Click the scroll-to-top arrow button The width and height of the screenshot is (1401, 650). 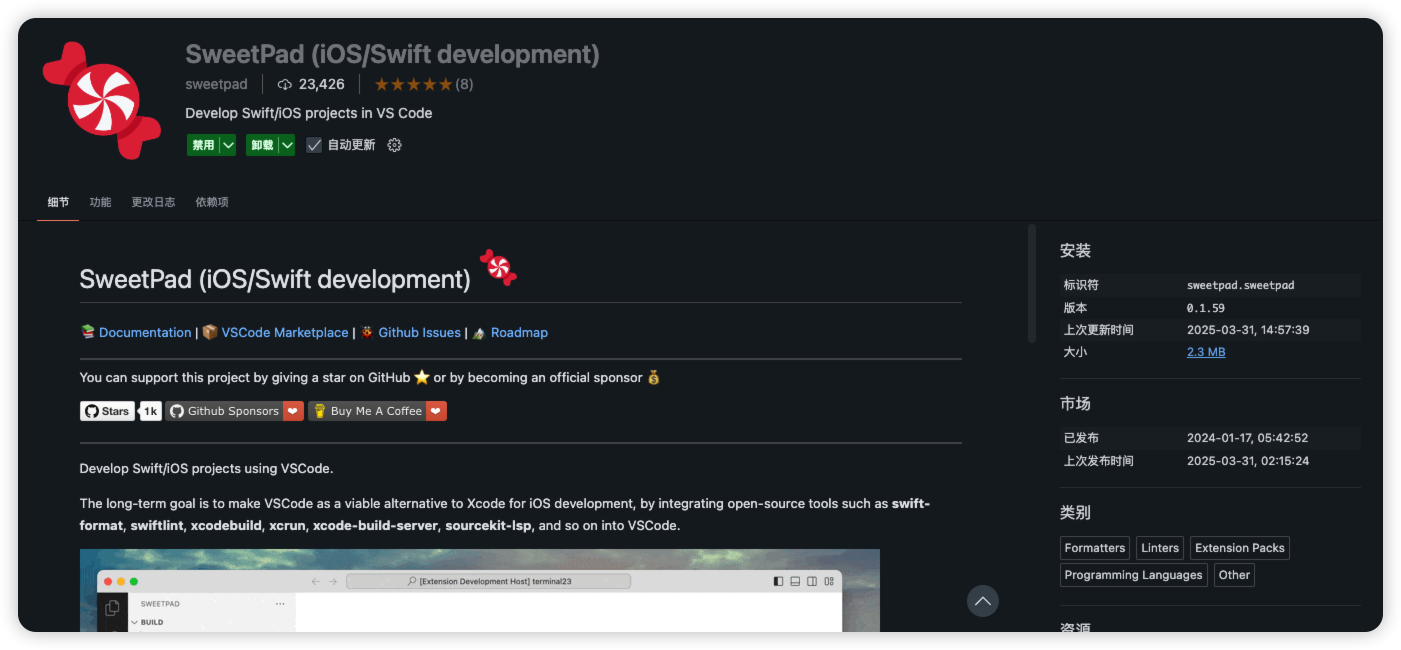[x=983, y=601]
